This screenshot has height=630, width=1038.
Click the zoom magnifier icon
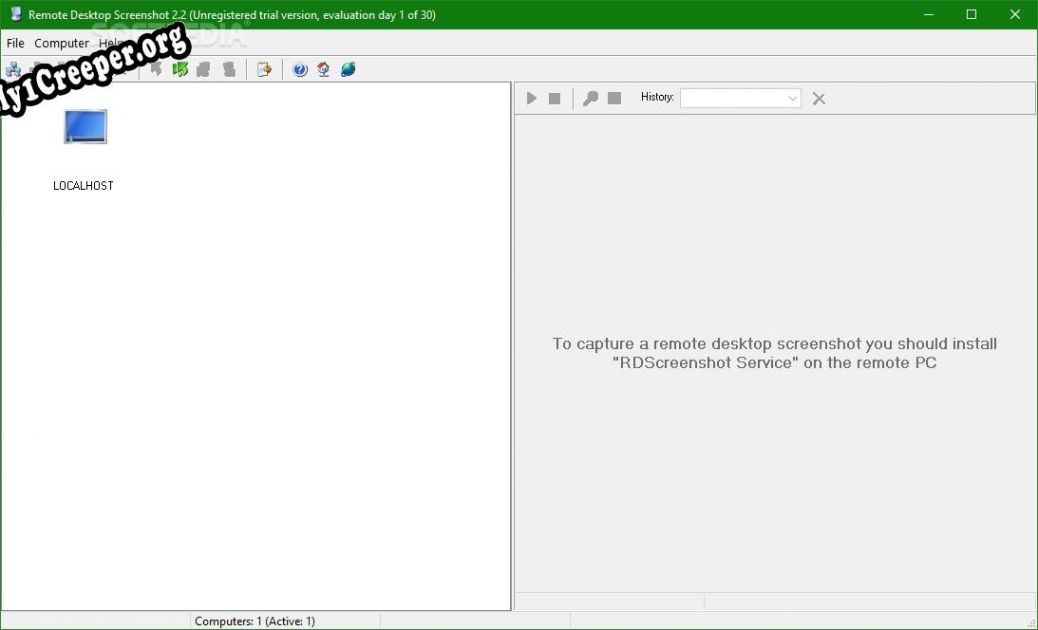[x=590, y=98]
